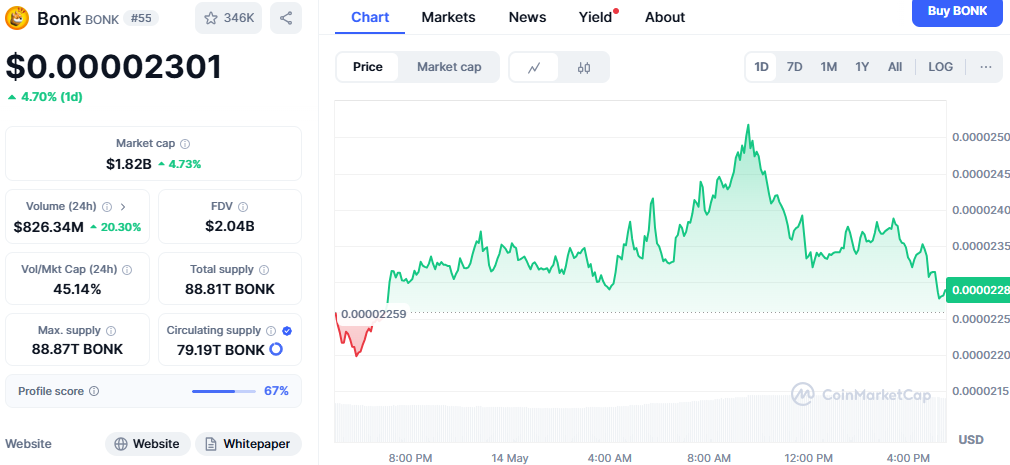The width and height of the screenshot is (1010, 465).
Task: Toggle LOG scale on chart
Action: click(940, 67)
